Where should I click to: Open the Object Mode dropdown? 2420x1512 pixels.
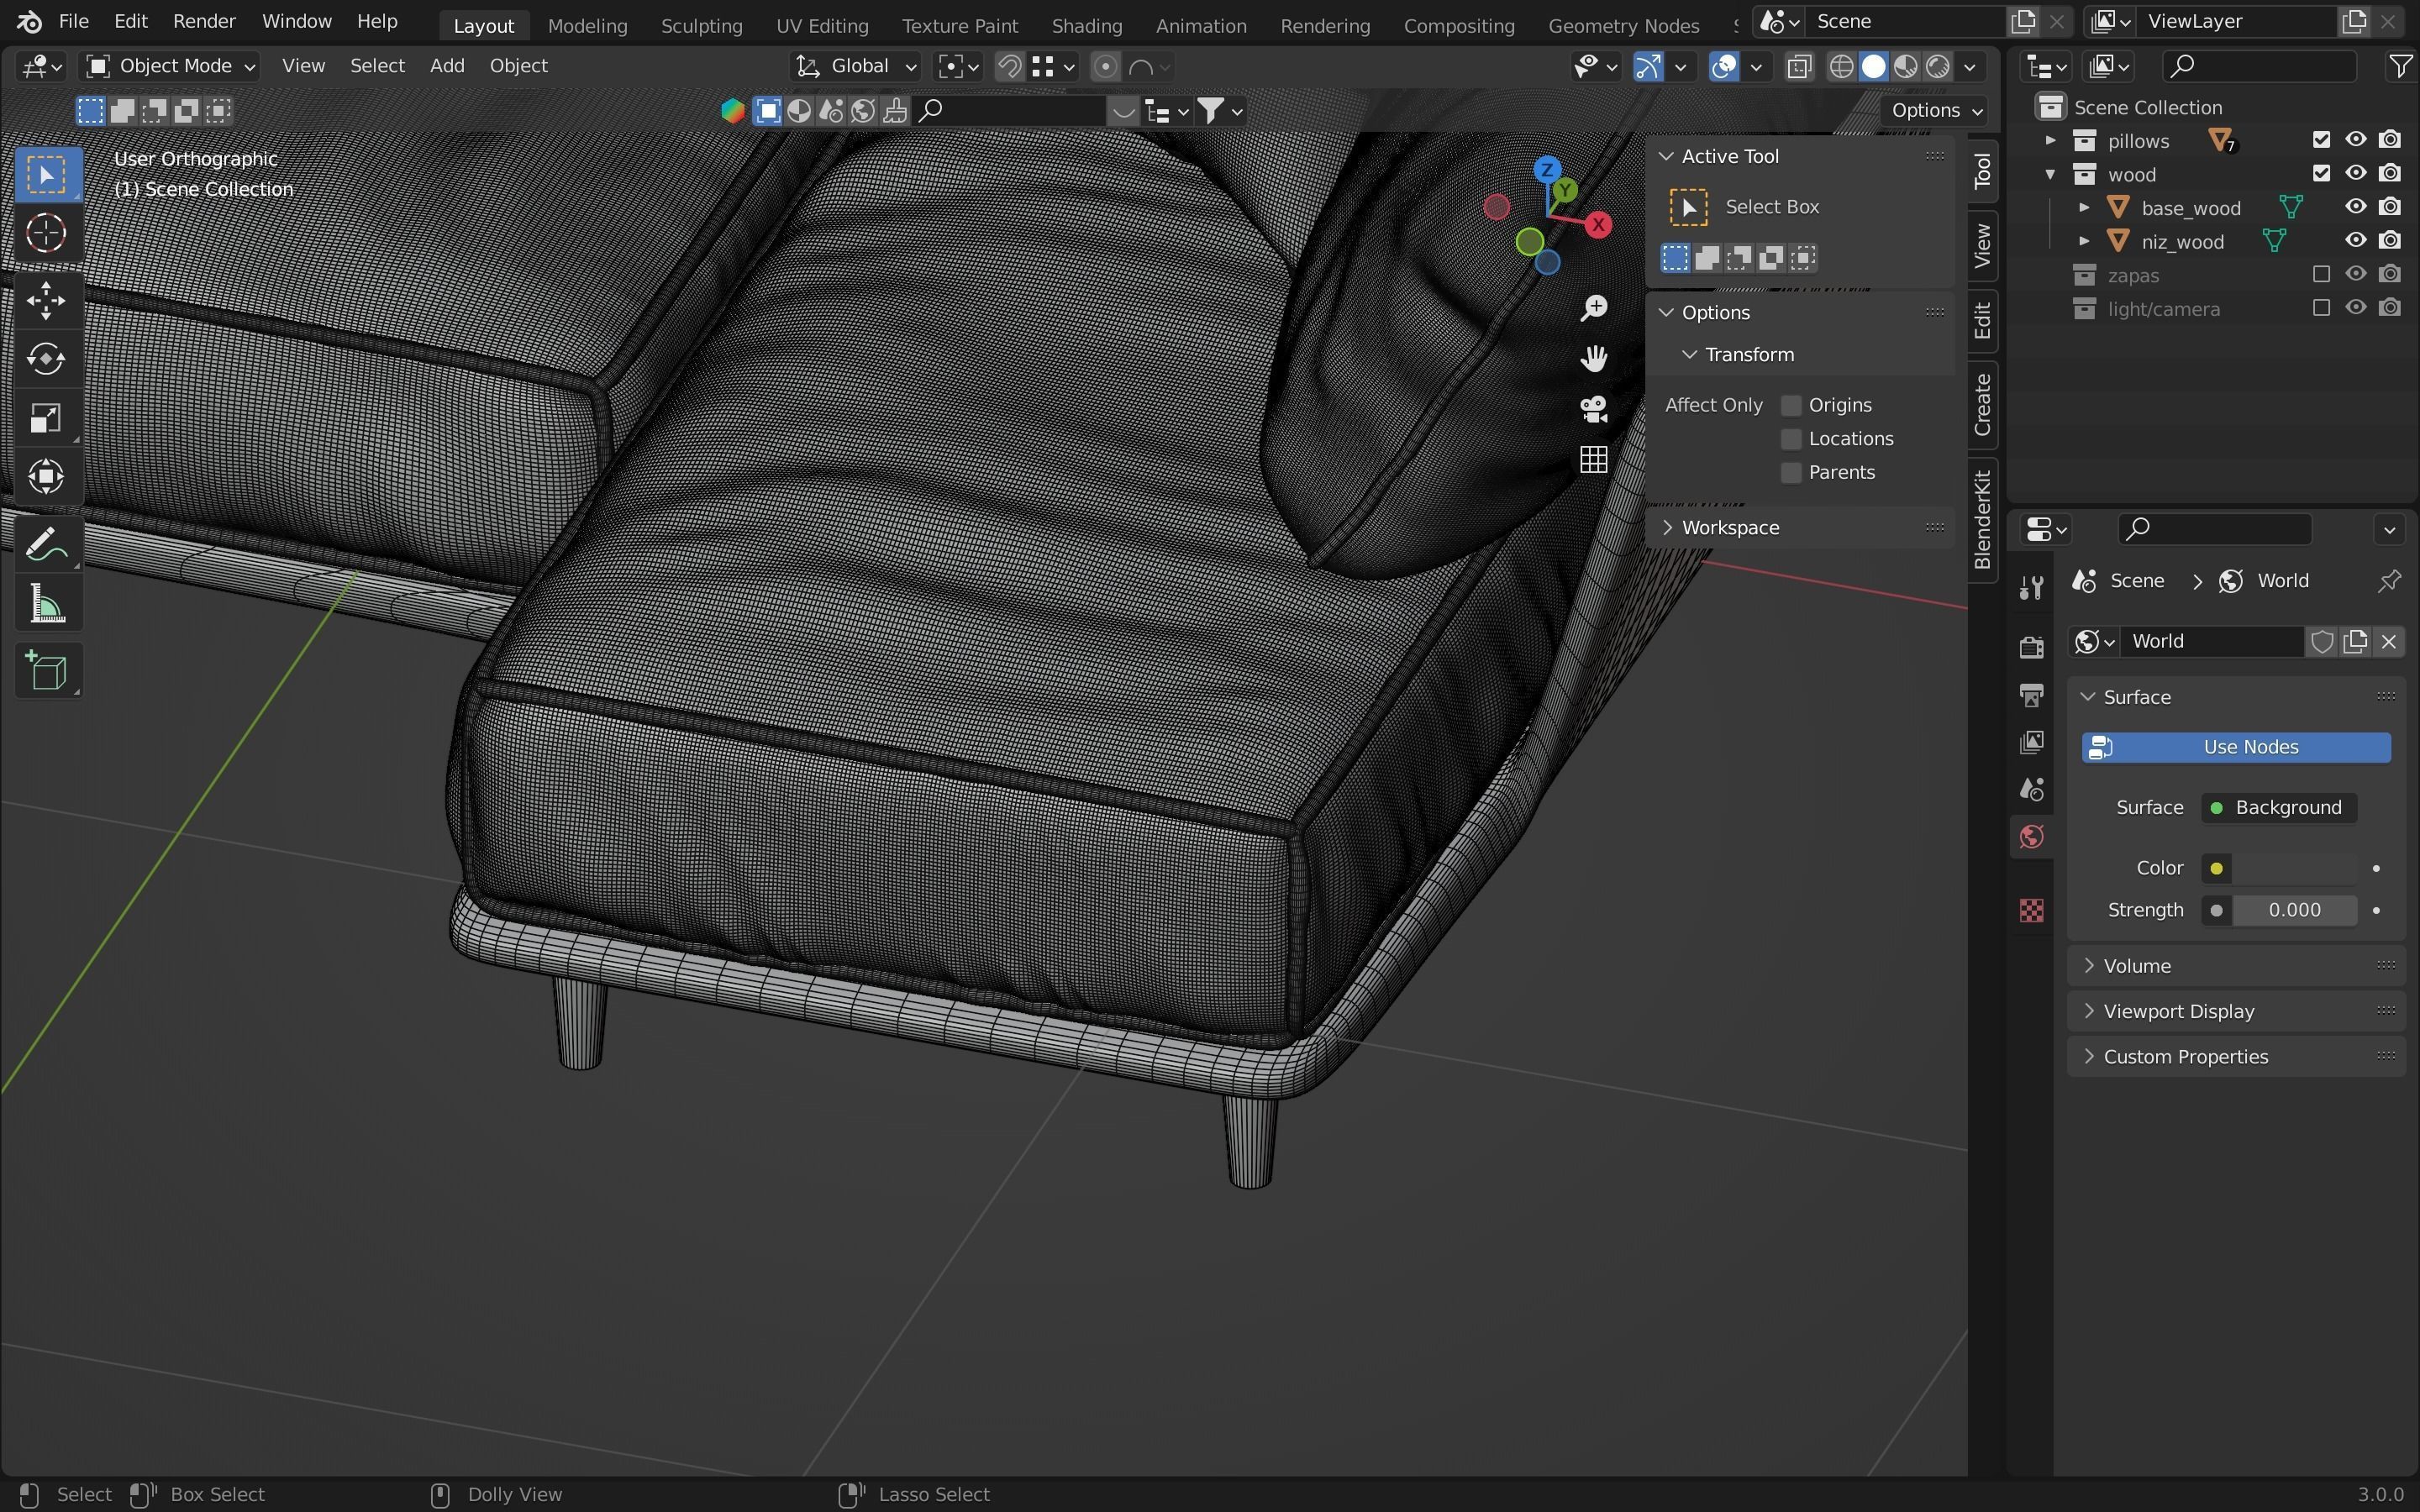(x=168, y=65)
